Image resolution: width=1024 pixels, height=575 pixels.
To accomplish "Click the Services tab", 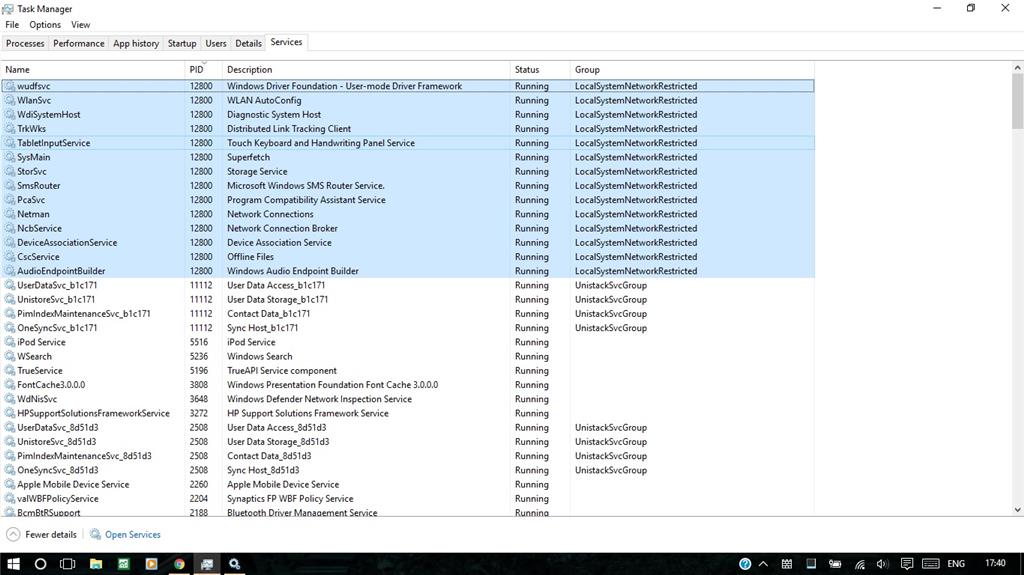I will pyautogui.click(x=286, y=42).
